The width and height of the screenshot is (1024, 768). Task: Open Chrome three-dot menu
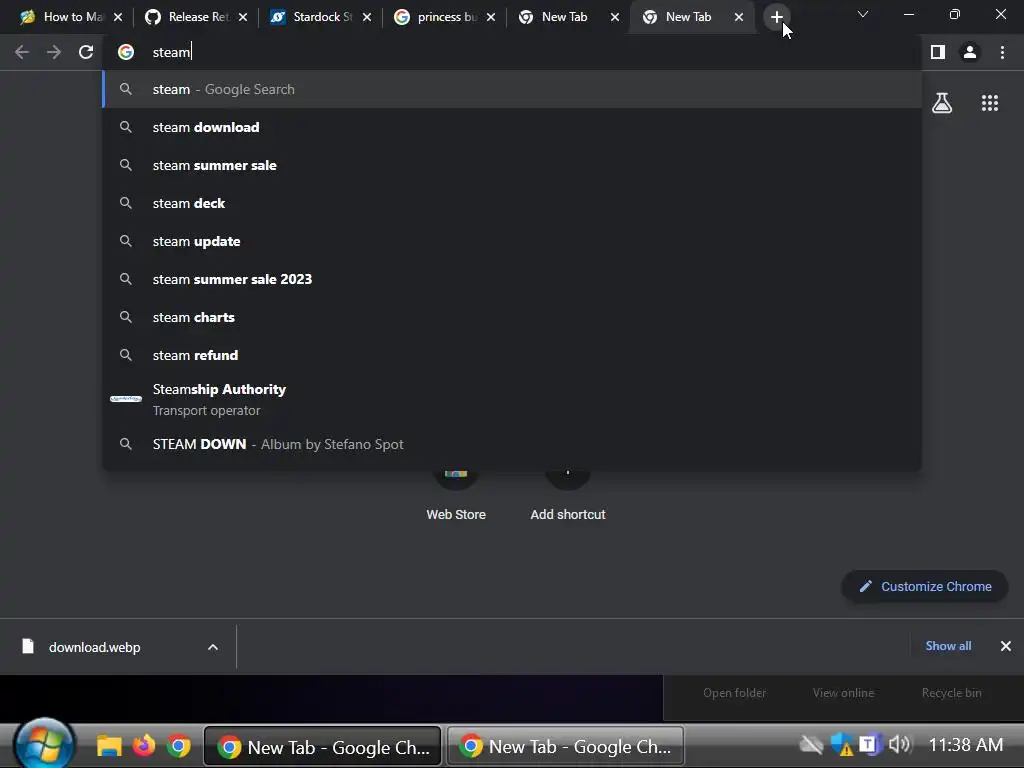click(1002, 52)
